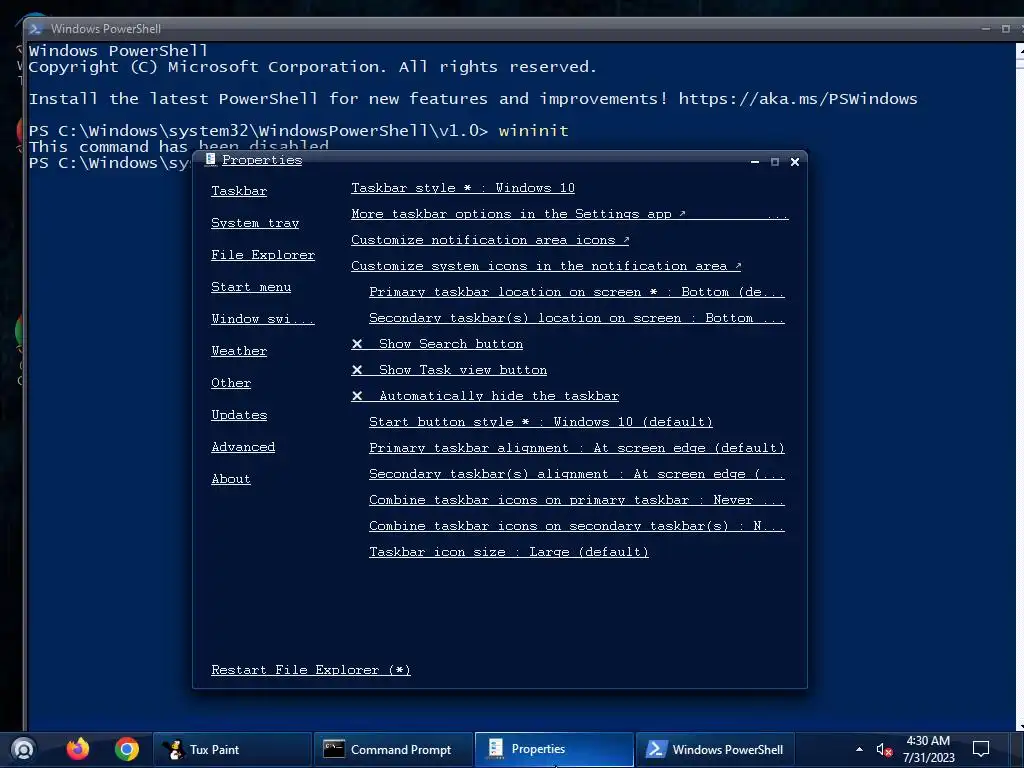1024x768 pixels.
Task: Open the About section in sidebar
Action: (231, 479)
